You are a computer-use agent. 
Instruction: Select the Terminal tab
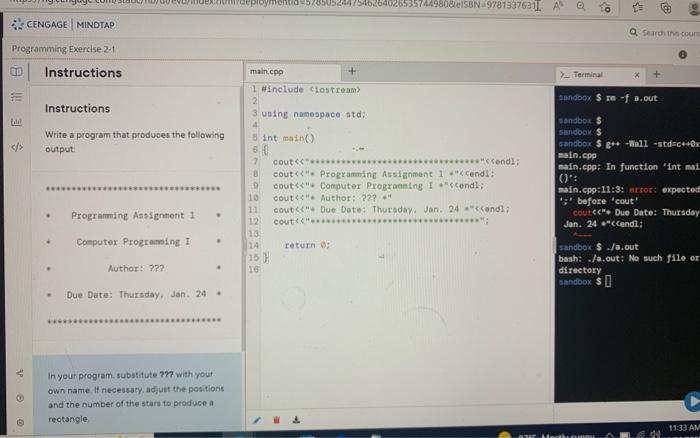588,75
